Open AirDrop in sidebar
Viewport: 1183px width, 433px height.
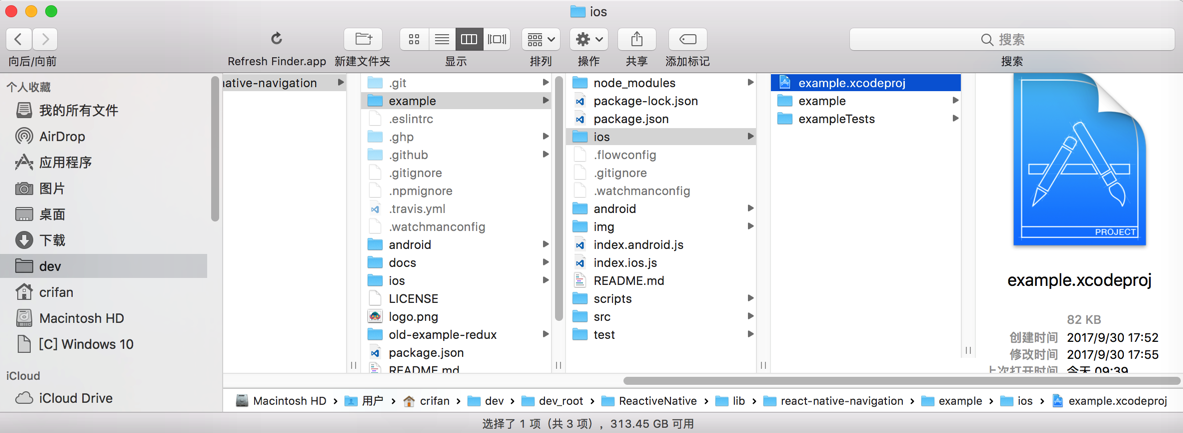pyautogui.click(x=103, y=137)
